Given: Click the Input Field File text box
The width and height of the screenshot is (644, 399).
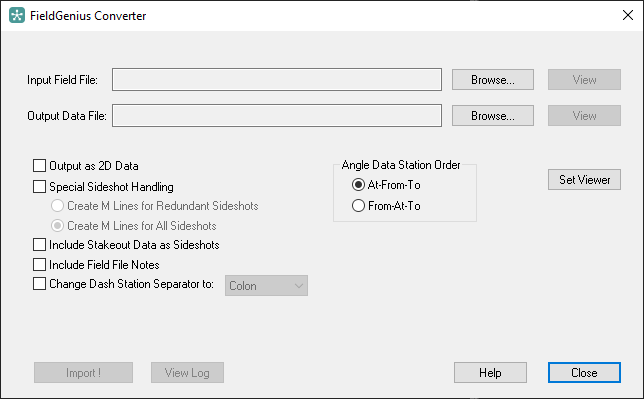Looking at the screenshot, I should tap(277, 79).
